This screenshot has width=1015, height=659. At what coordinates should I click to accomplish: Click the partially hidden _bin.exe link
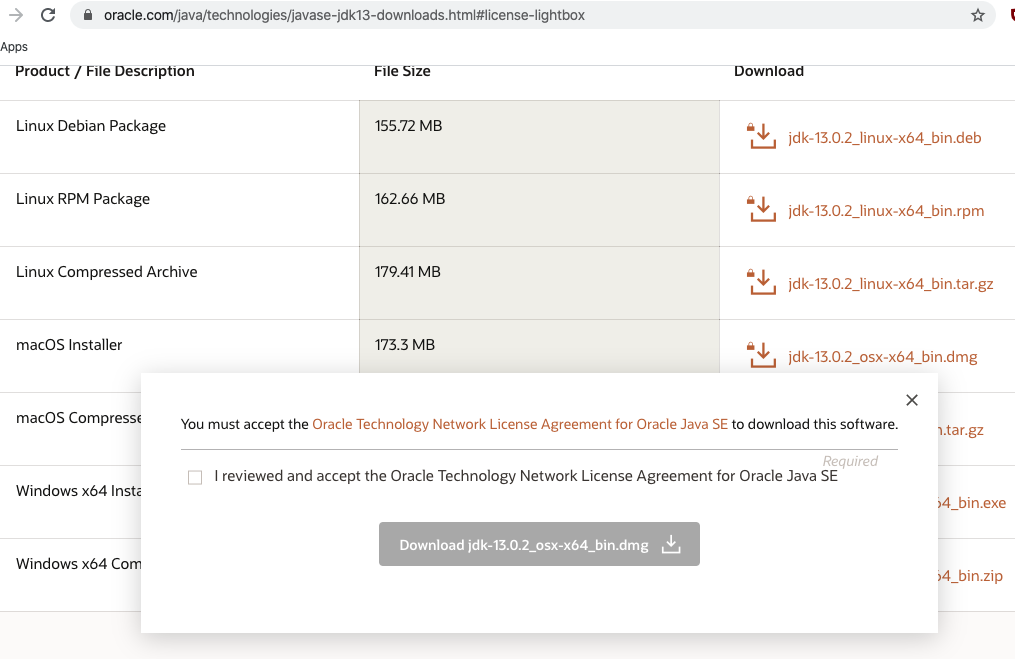[972, 503]
